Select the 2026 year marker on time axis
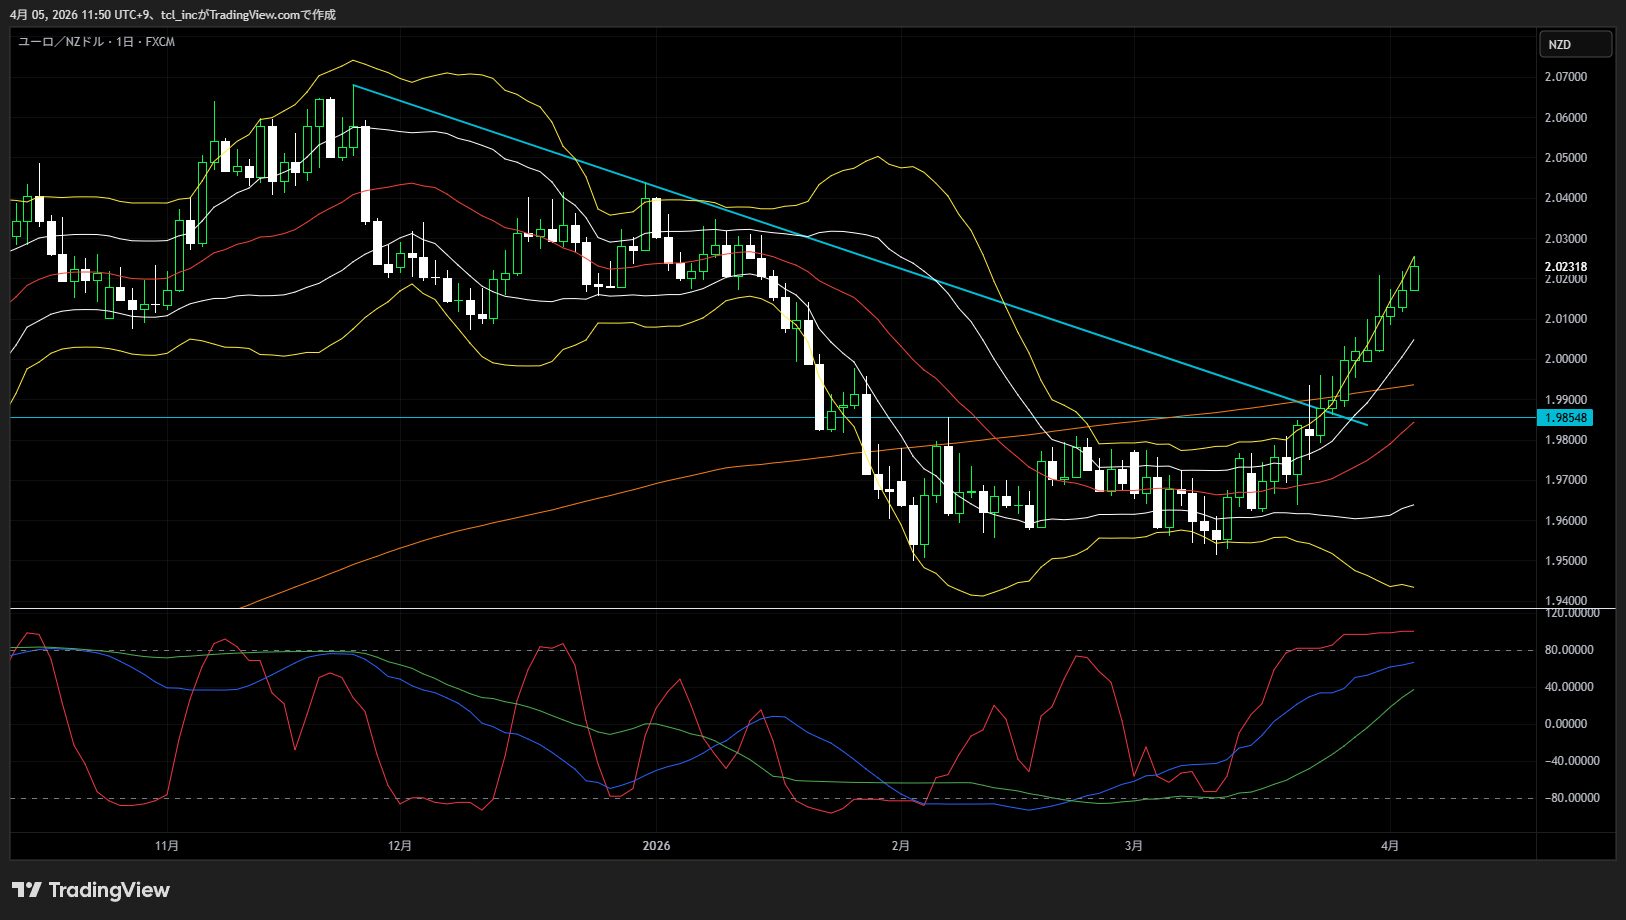 656,846
